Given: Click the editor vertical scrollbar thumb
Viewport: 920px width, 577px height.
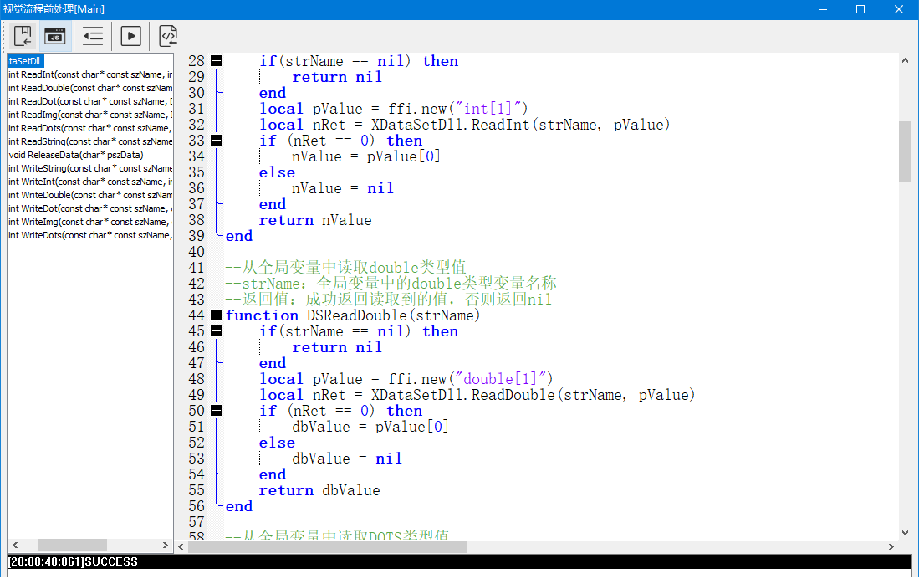Looking at the screenshot, I should [905, 150].
